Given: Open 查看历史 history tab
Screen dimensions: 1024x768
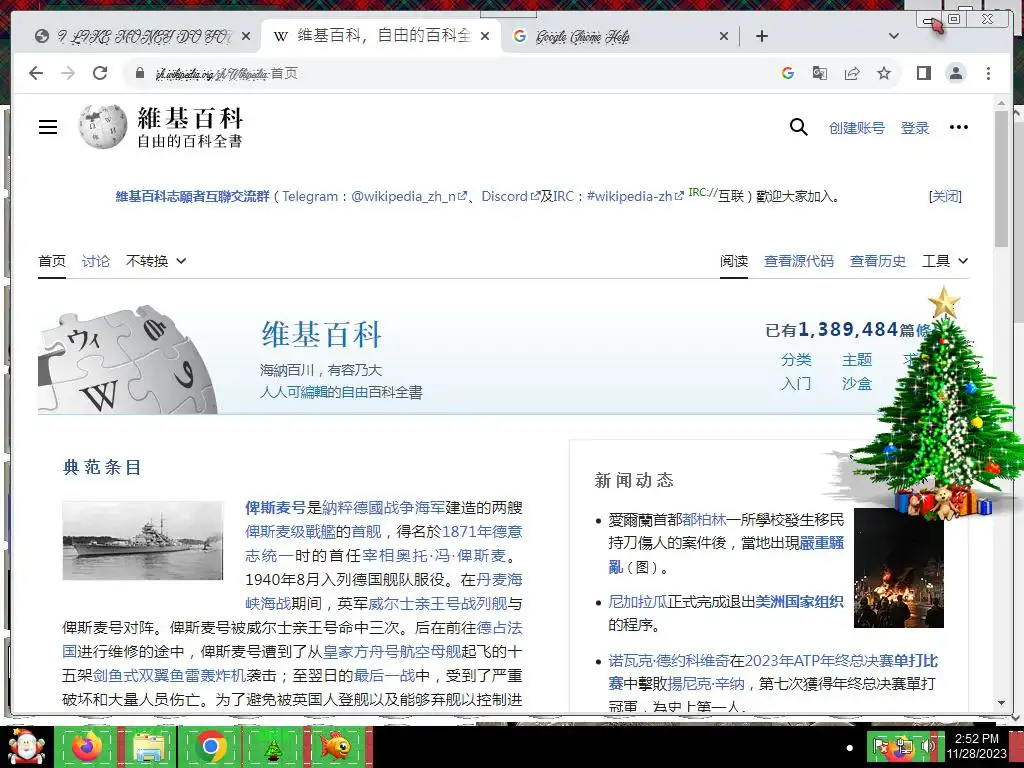Looking at the screenshot, I should pos(878,261).
